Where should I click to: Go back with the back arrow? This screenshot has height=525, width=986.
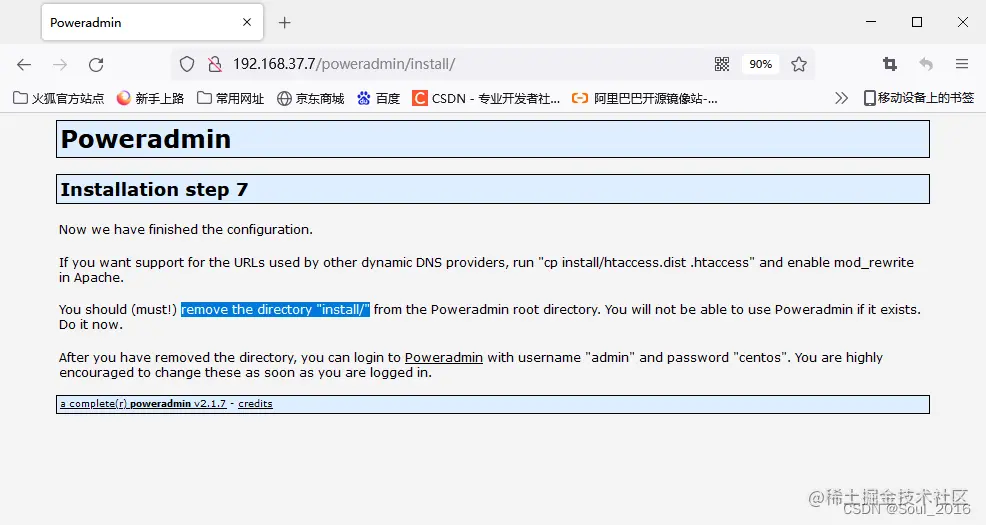24,64
